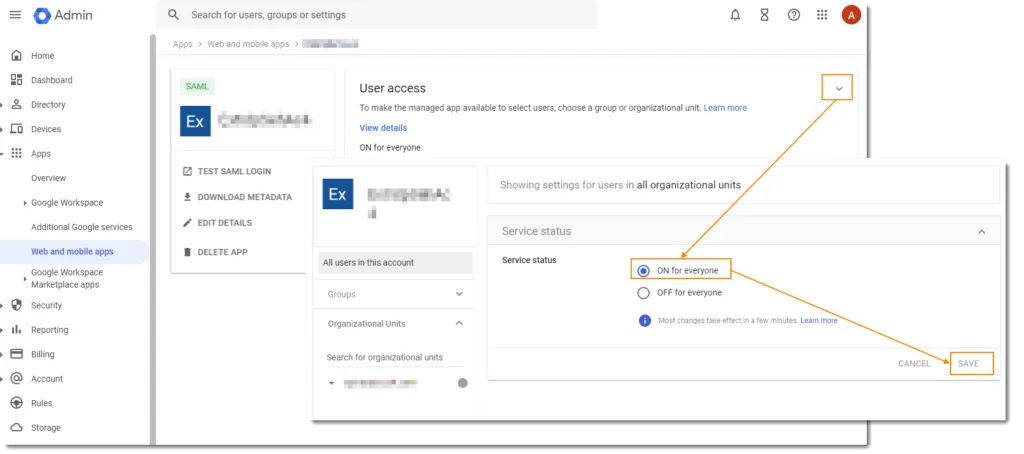Click the Rules steering wheel icon
Image resolution: width=1024 pixels, height=454 pixels.
tap(17, 403)
